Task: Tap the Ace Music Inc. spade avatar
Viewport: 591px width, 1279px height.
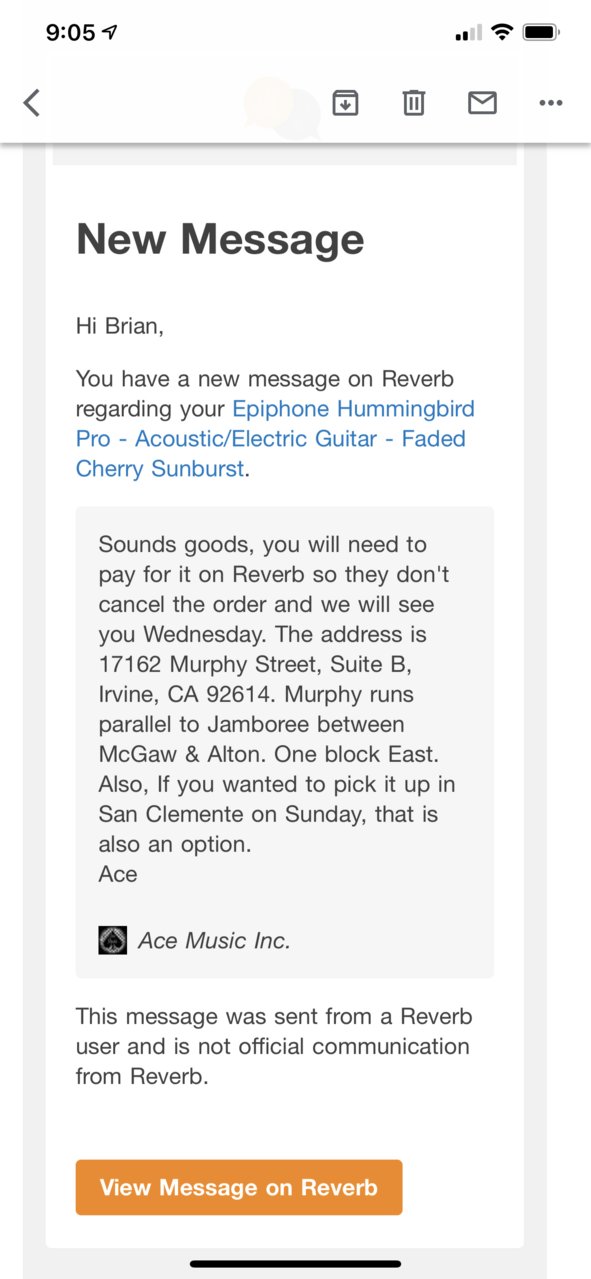Action: (113, 940)
